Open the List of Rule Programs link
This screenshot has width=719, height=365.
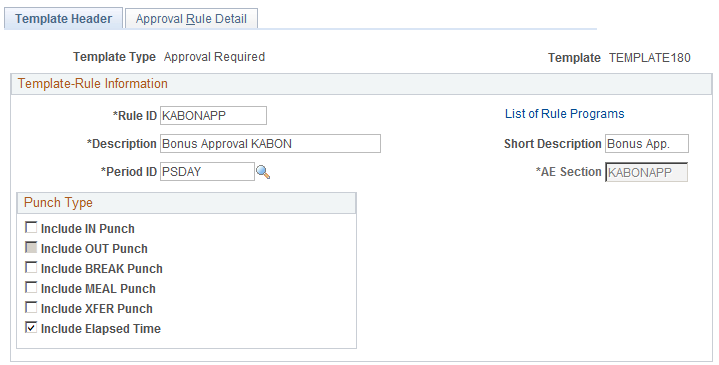tap(564, 114)
